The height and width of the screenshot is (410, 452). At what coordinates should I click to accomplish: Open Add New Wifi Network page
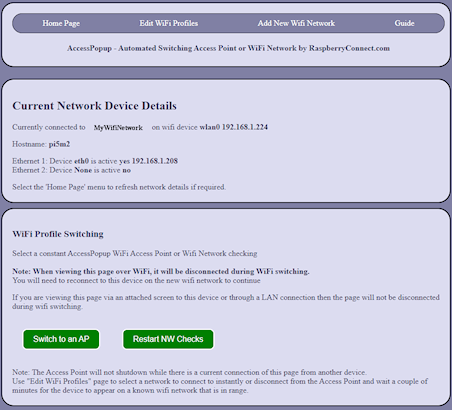click(296, 23)
